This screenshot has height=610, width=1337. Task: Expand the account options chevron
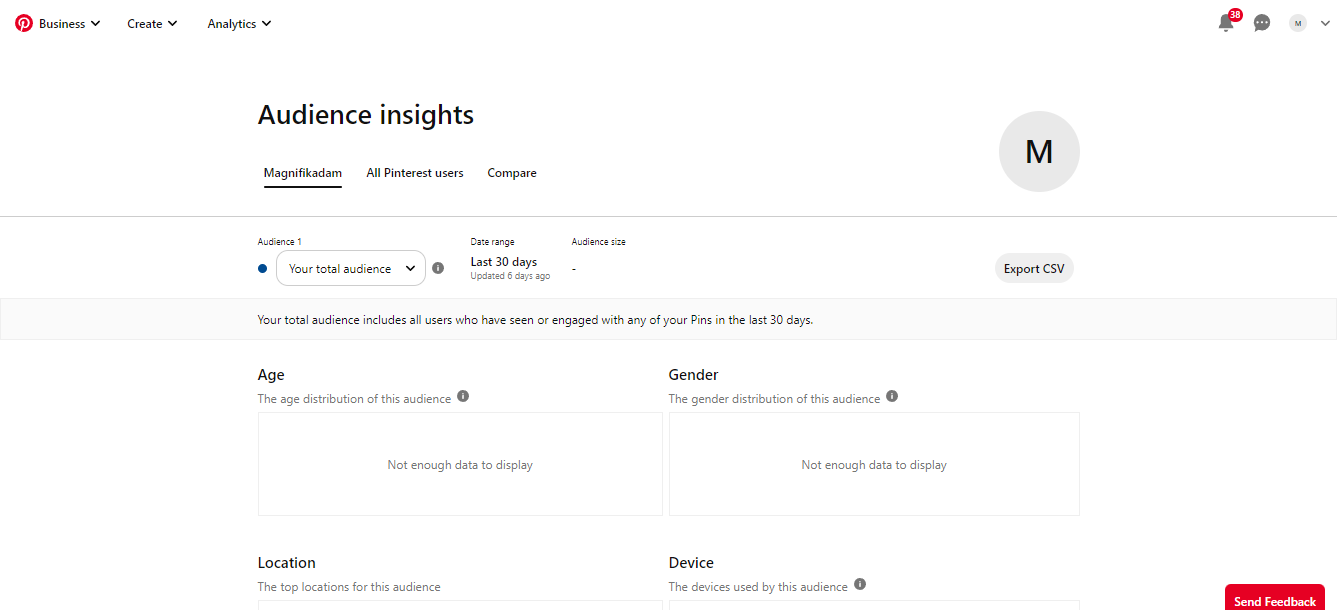(1326, 23)
